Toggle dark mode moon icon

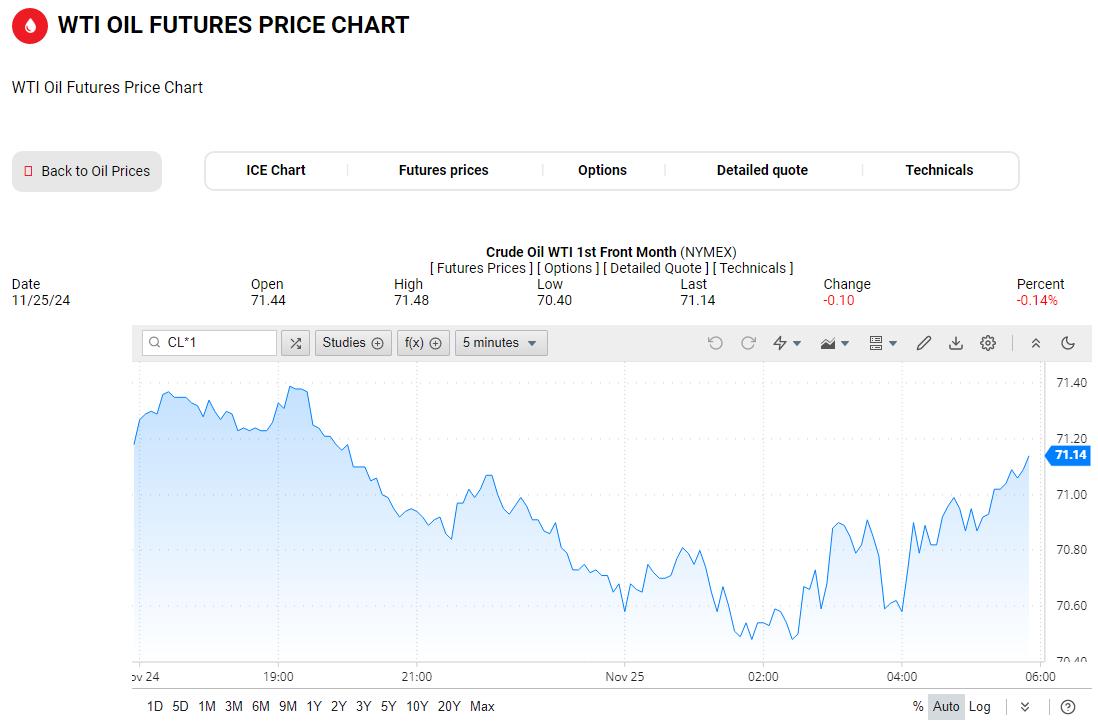1068,343
